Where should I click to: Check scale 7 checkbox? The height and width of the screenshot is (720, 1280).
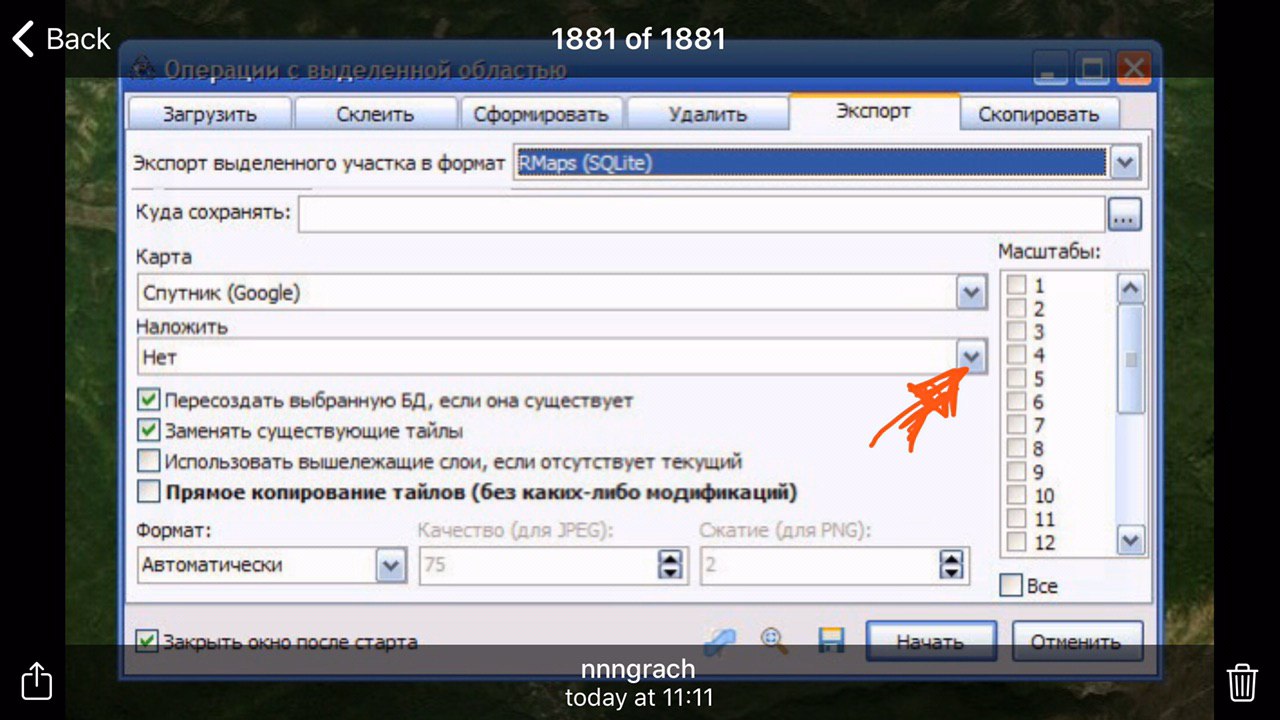pos(1016,425)
